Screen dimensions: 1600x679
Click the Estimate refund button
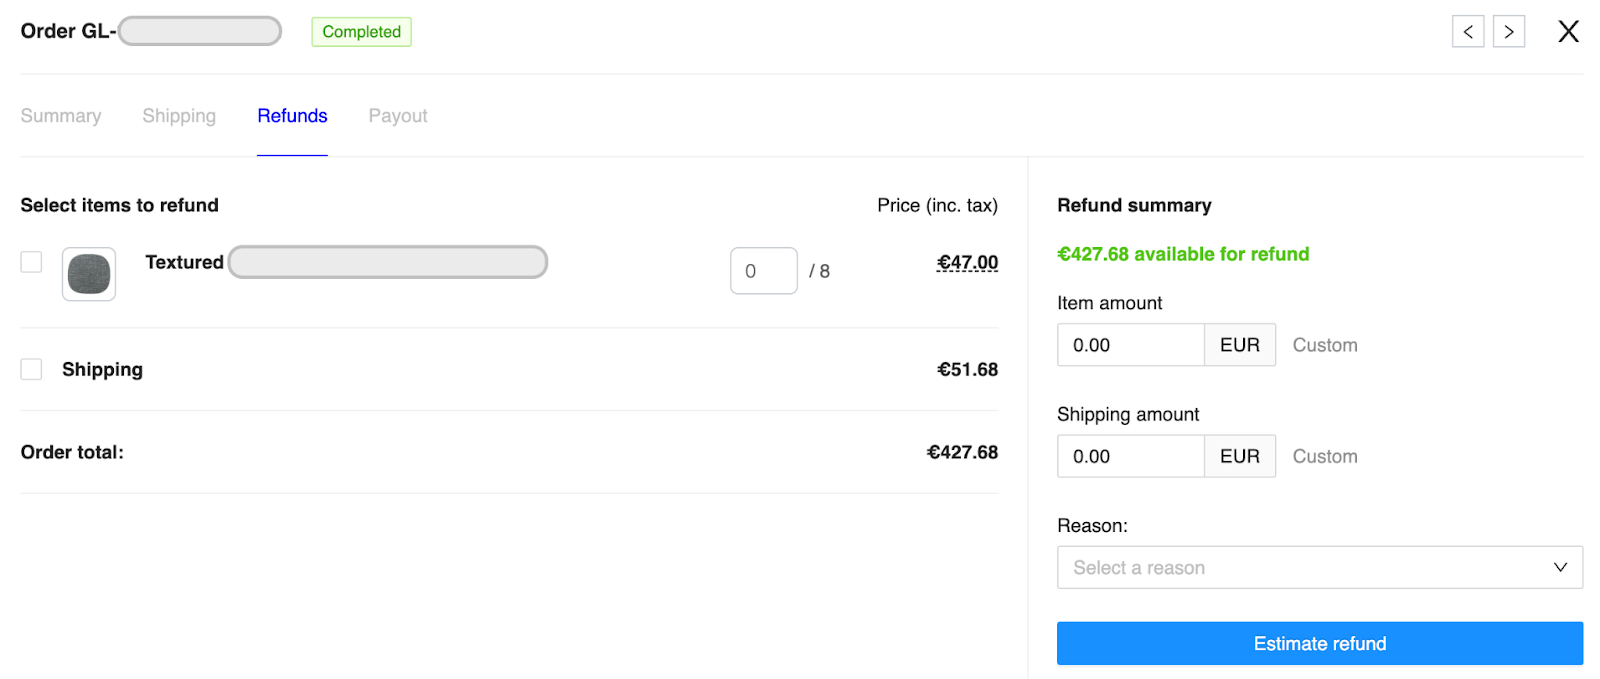tap(1319, 643)
